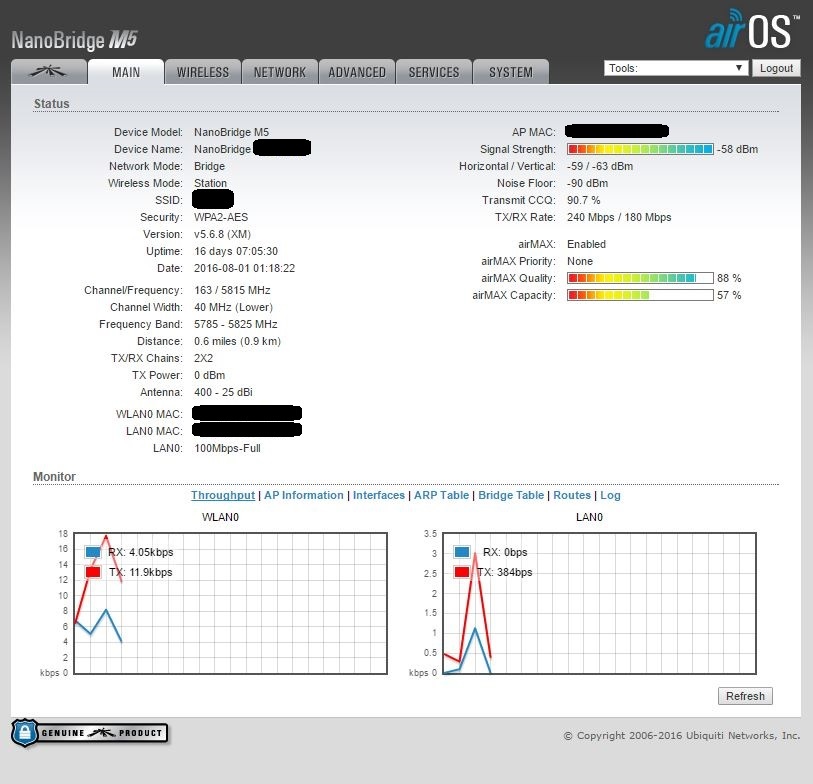Open the Ubiquiti logo tab
Image resolution: width=813 pixels, height=784 pixels.
pos(47,72)
